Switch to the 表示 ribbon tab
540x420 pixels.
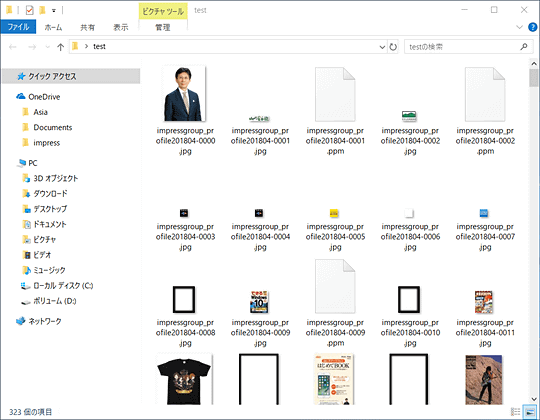(121, 27)
